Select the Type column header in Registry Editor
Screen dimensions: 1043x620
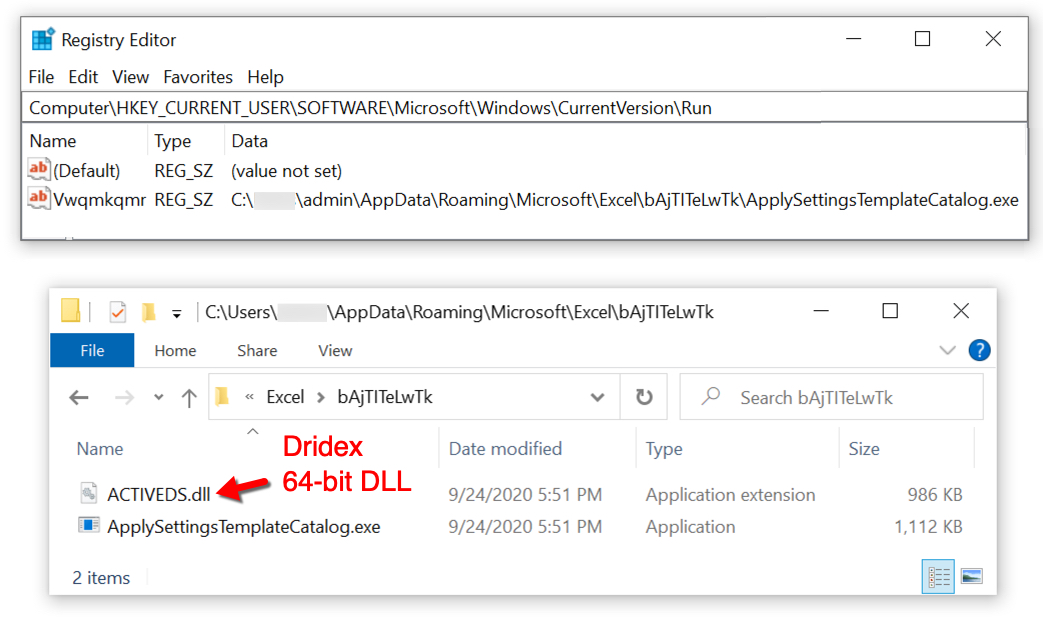tap(173, 141)
